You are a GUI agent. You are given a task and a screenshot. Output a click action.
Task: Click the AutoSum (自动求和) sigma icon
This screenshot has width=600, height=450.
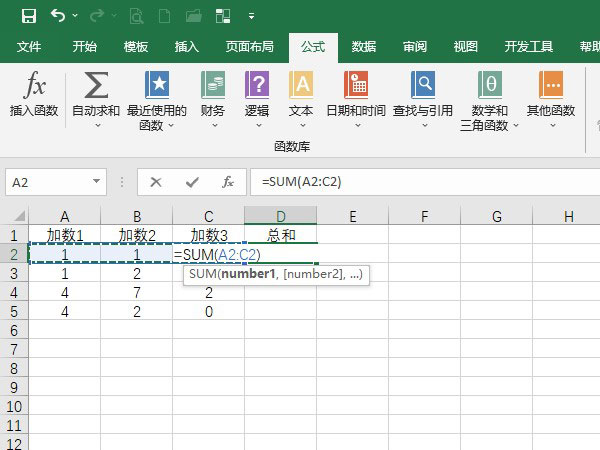pyautogui.click(x=96, y=86)
